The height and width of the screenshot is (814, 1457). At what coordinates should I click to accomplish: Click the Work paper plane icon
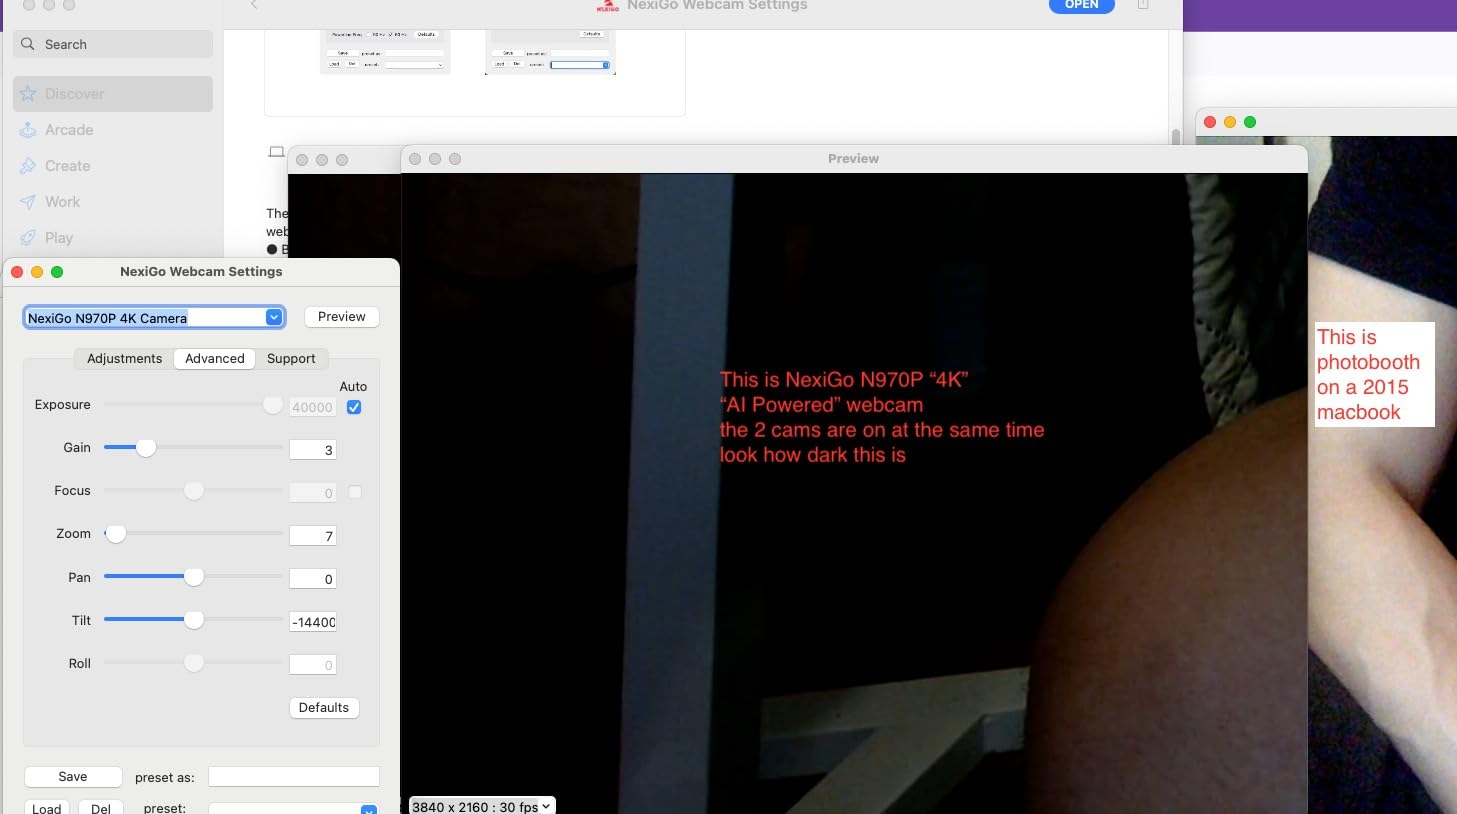(28, 202)
